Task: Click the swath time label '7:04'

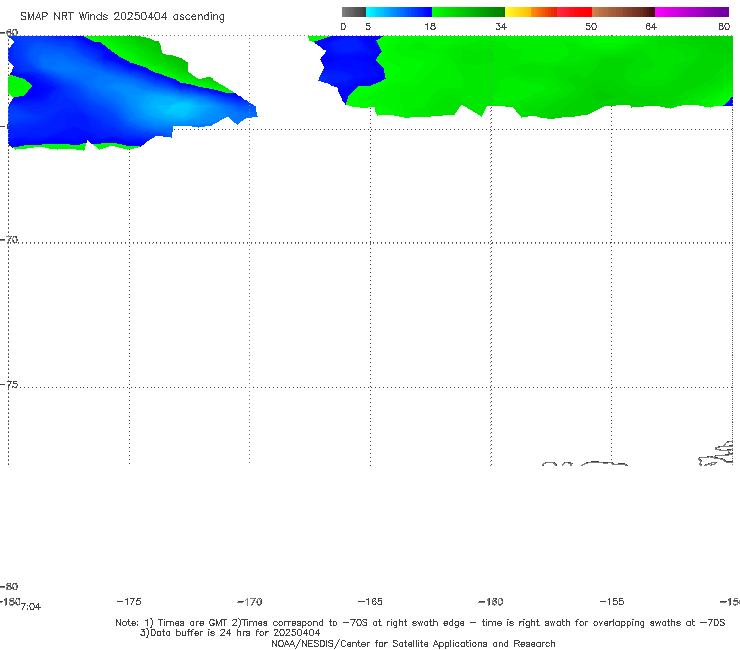Action: click(x=31, y=607)
